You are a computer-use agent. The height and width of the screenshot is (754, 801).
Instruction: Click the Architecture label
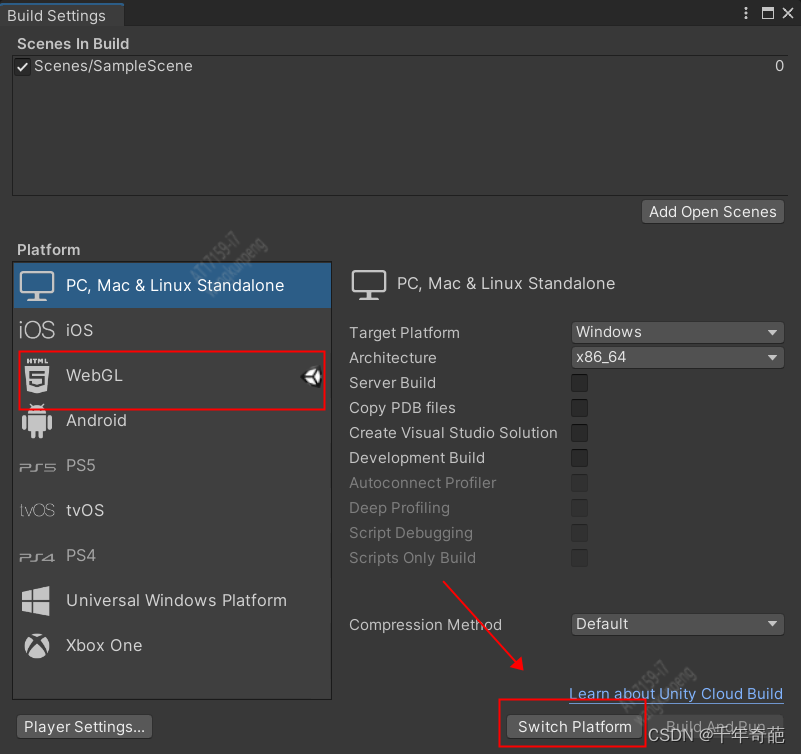point(393,358)
